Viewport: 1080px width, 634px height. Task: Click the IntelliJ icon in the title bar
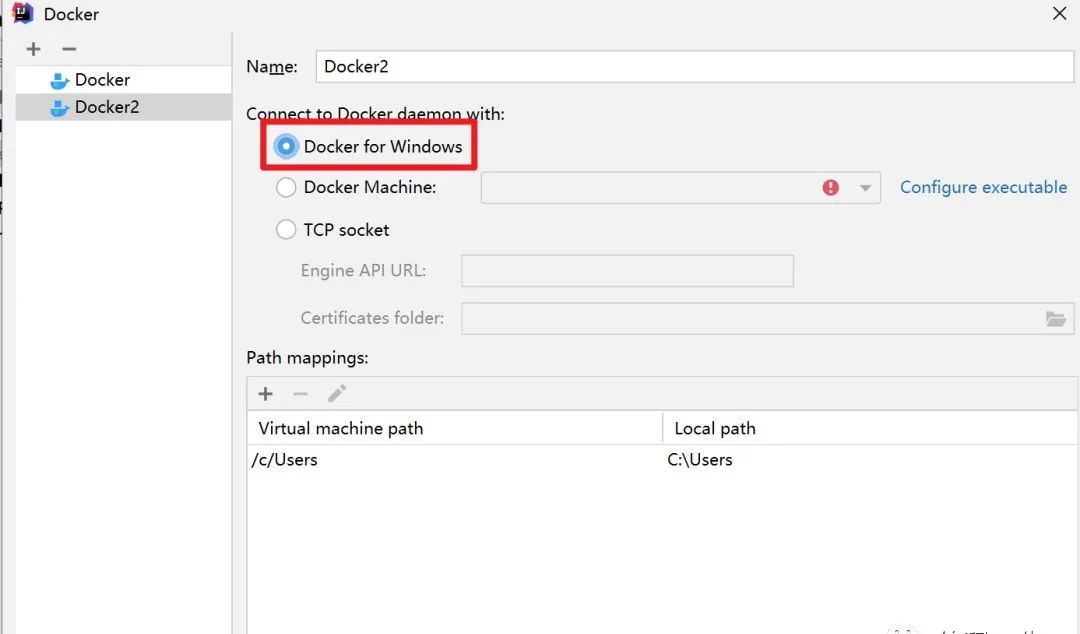click(23, 13)
